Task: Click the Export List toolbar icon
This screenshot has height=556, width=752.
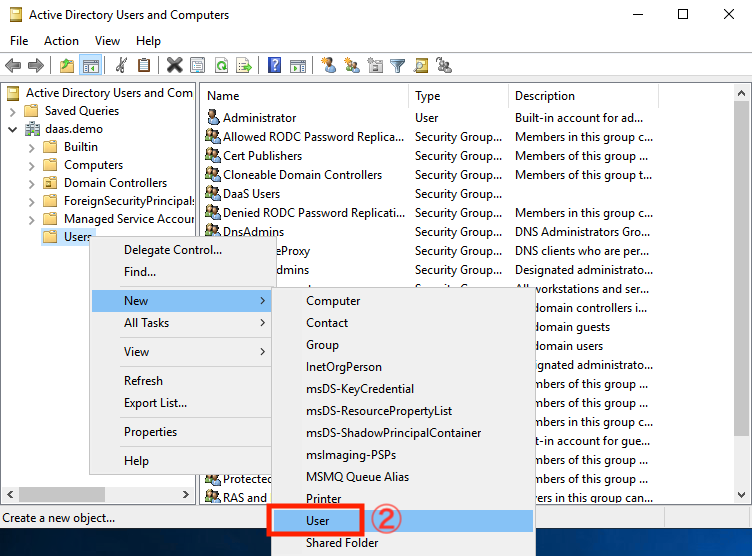Action: [244, 65]
